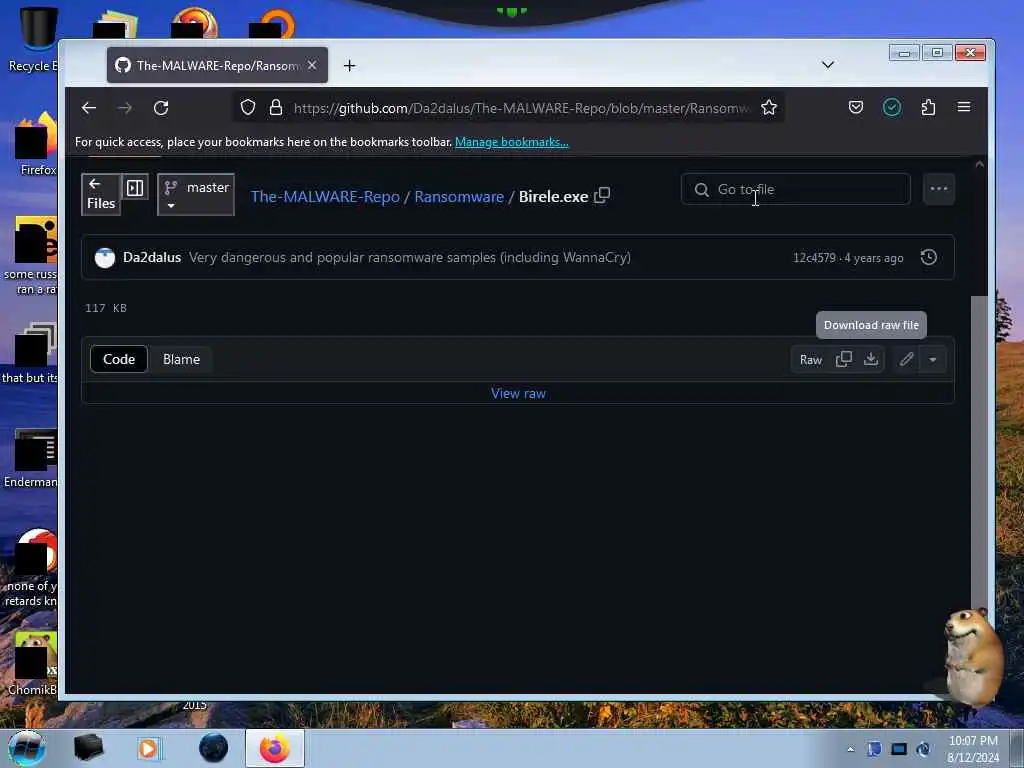
Task: Click the Firefox taskbar icon
Action: tap(275, 748)
